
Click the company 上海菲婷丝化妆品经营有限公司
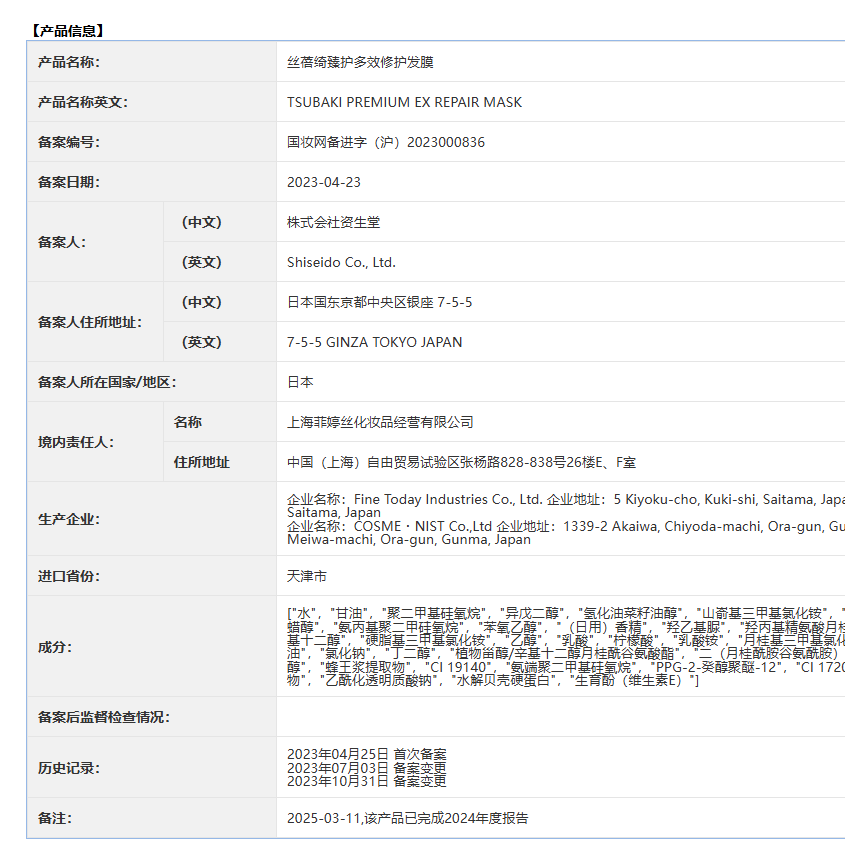point(380,422)
